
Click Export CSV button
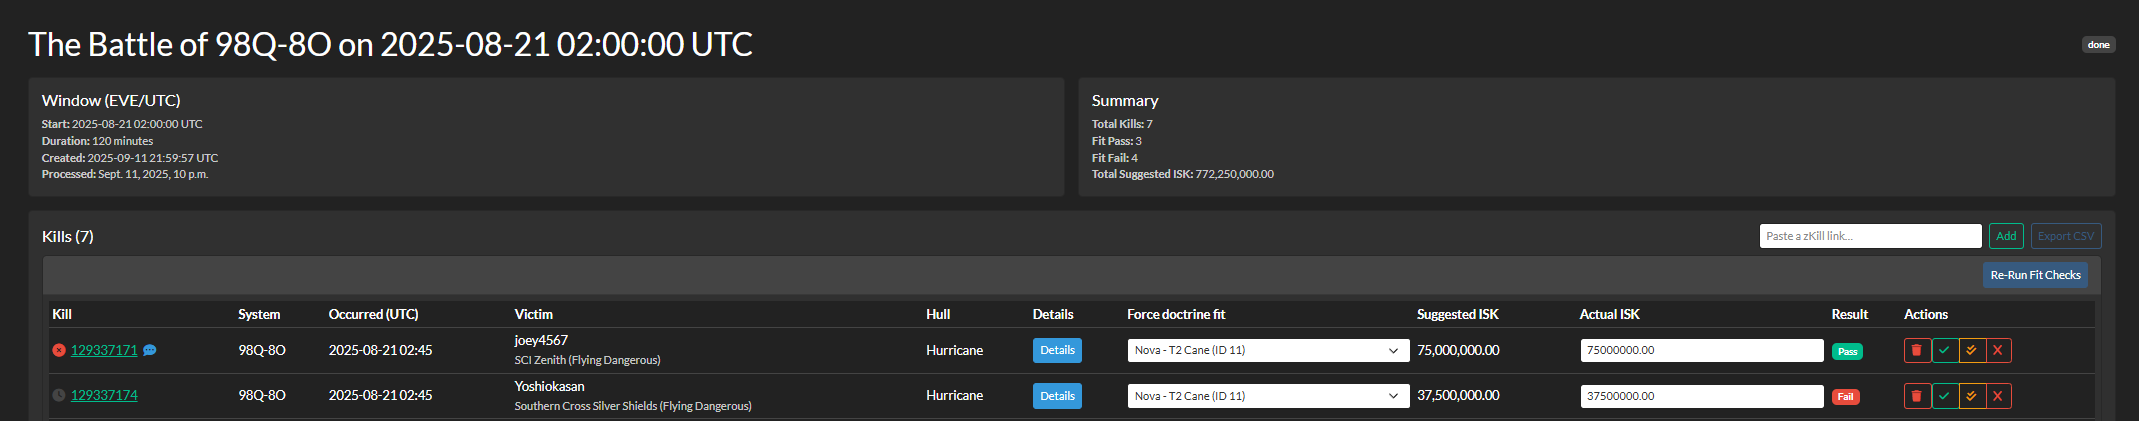click(2066, 236)
